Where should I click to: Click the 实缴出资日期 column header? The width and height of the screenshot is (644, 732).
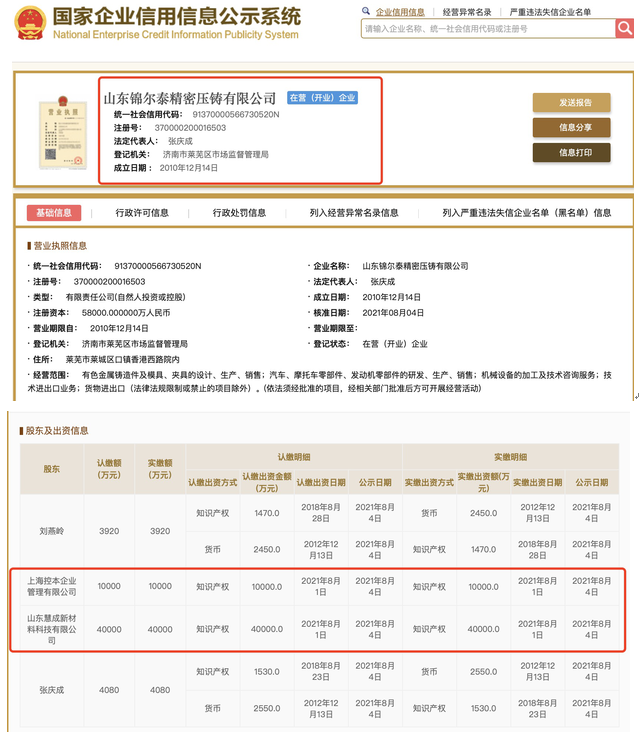point(538,482)
